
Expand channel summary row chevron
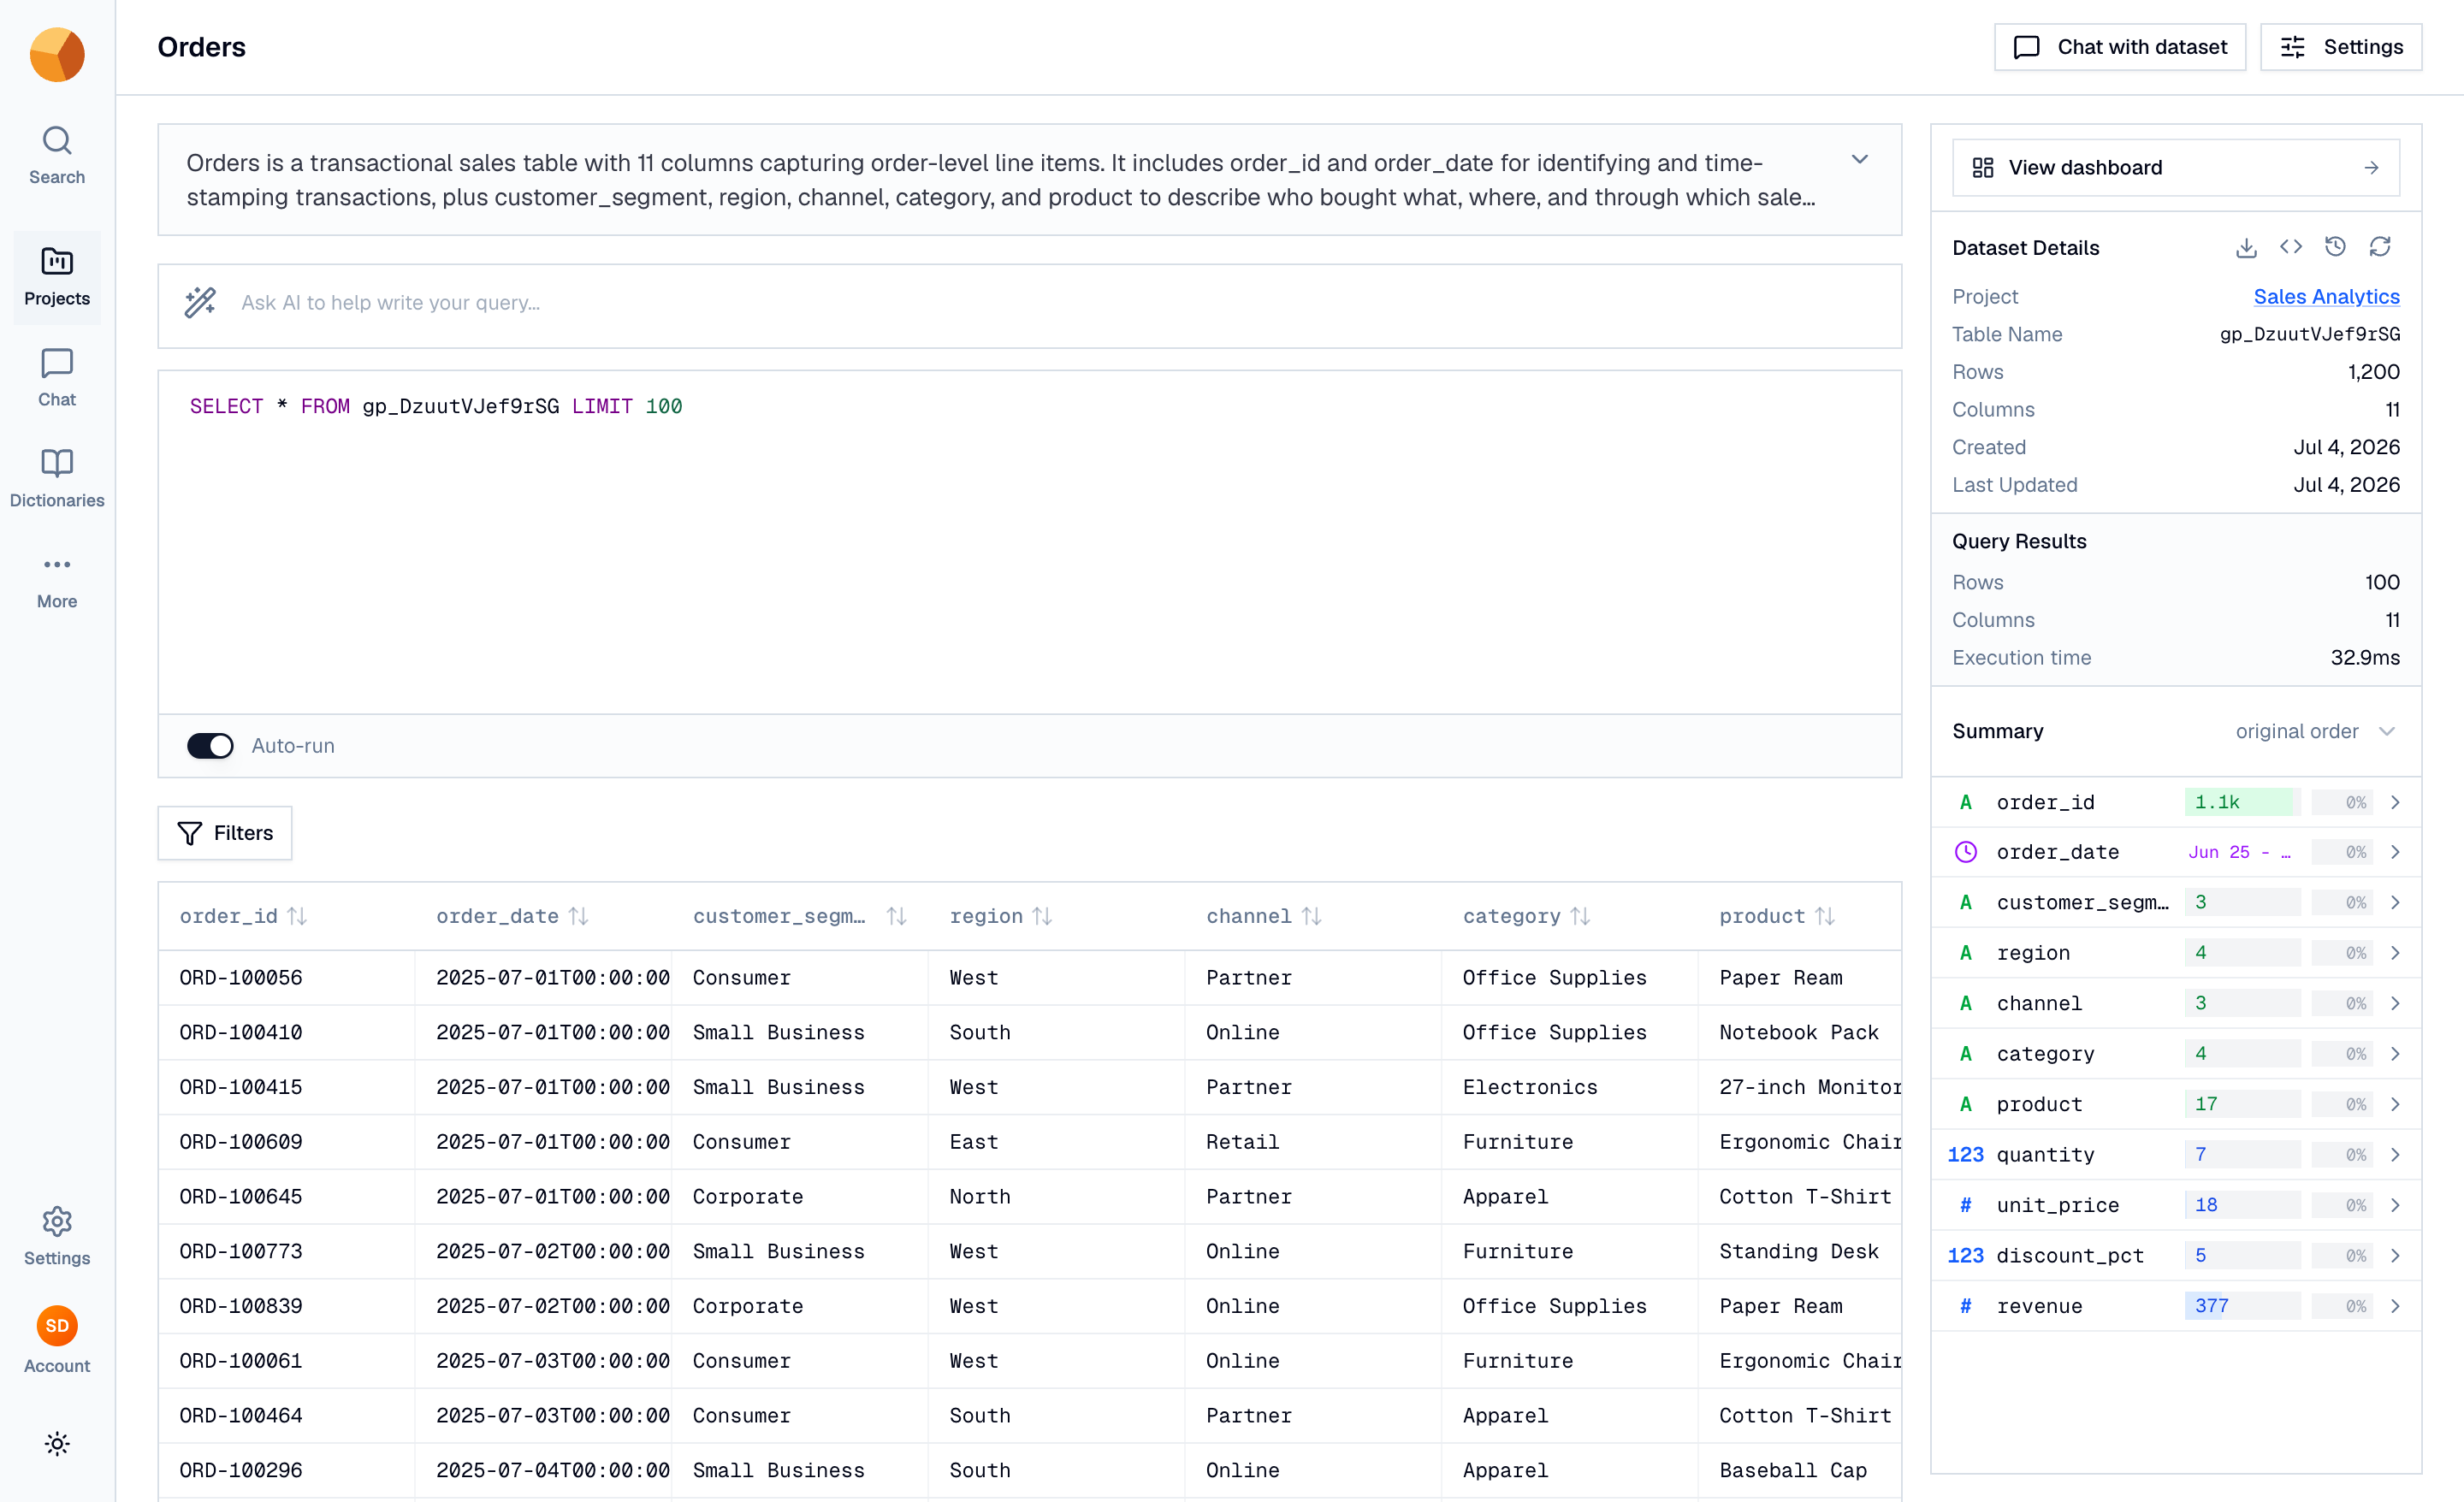click(2395, 1003)
